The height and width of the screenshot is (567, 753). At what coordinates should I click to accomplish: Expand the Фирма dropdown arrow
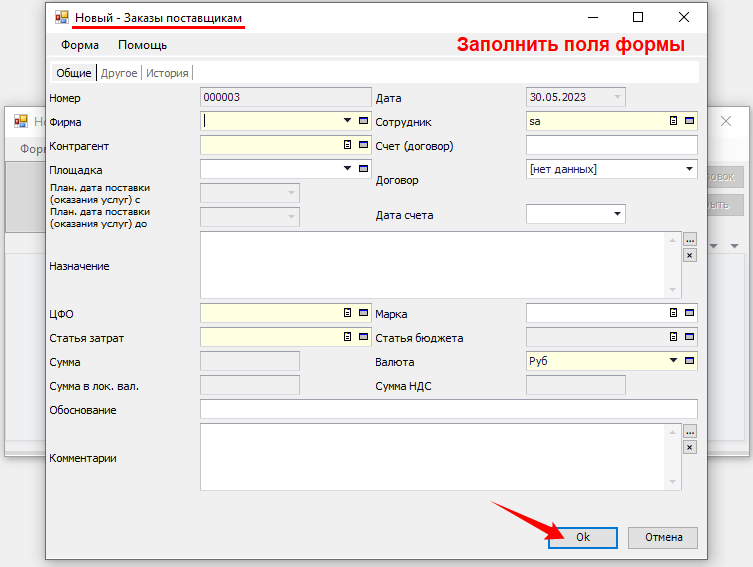tap(348, 121)
